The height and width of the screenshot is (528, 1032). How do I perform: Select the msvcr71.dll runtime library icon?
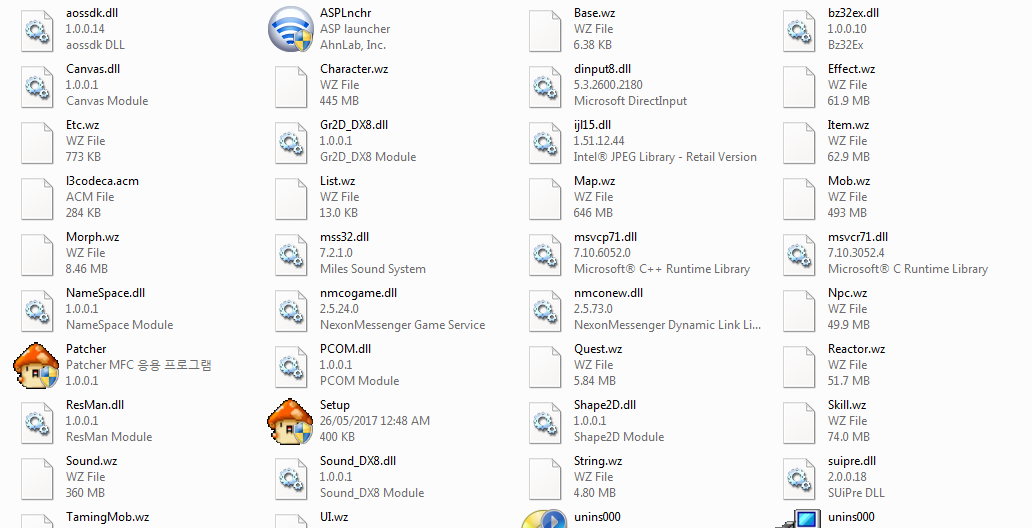point(799,253)
